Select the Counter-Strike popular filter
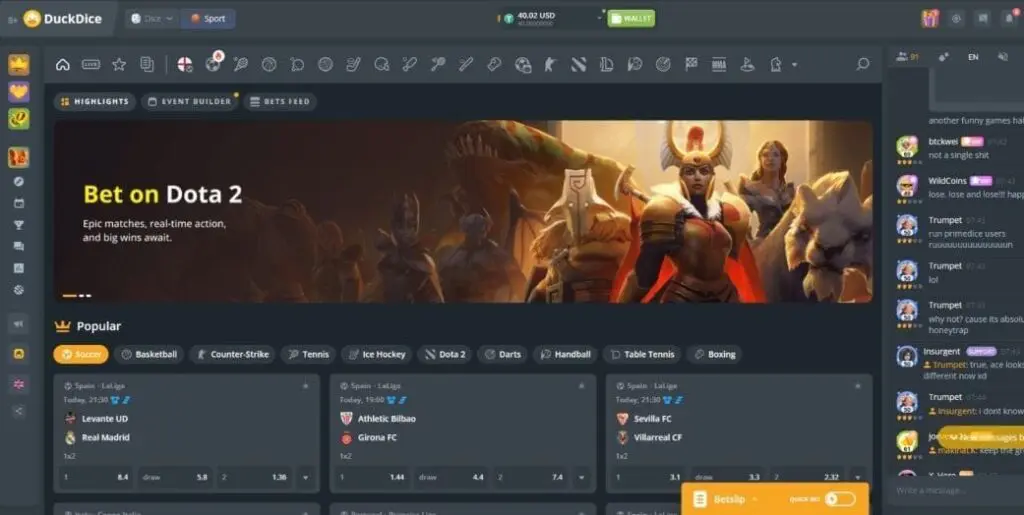Screen dimensions: 1024x515 point(233,354)
